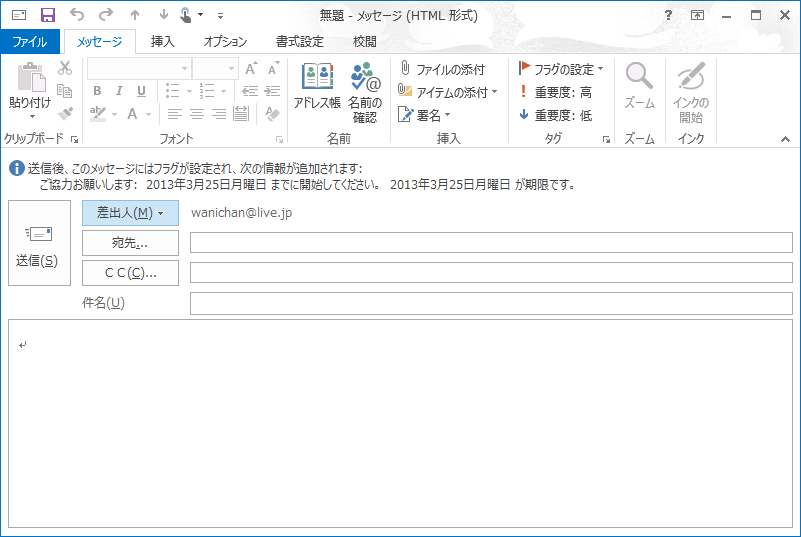Open Quick Access Toolbar customize arrow
801x537 pixels.
(220, 16)
